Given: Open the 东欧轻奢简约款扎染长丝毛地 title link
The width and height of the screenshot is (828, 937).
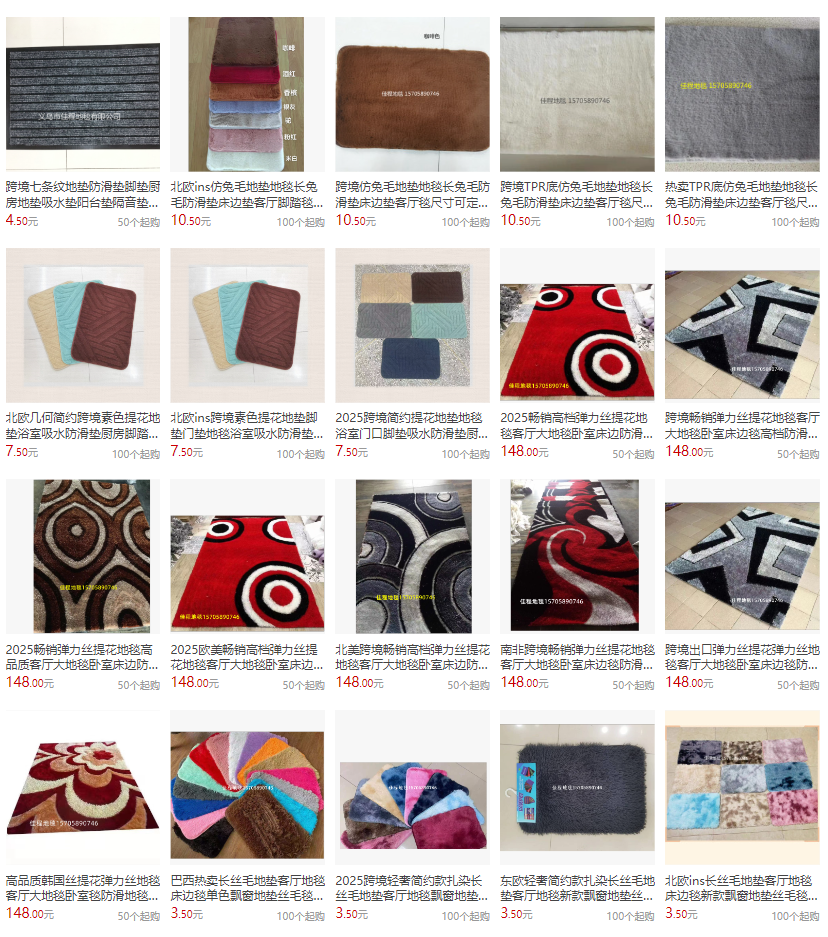Looking at the screenshot, I should coord(577,888).
